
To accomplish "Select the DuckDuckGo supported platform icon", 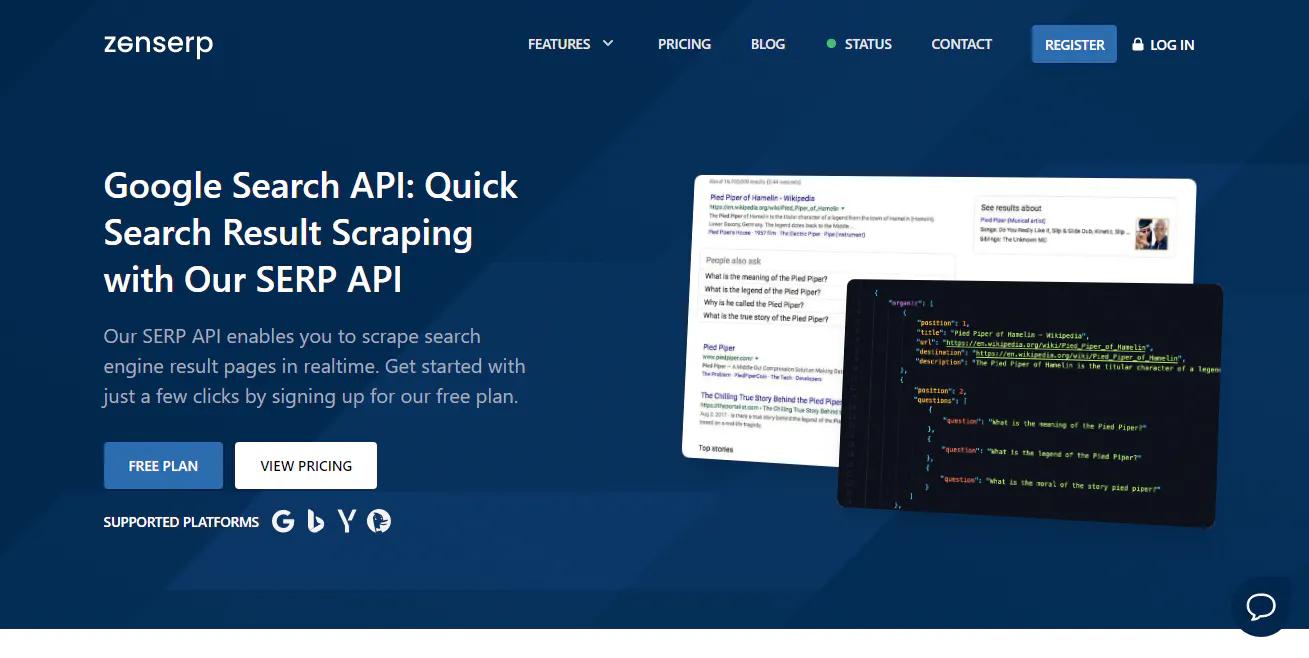I will pyautogui.click(x=380, y=521).
